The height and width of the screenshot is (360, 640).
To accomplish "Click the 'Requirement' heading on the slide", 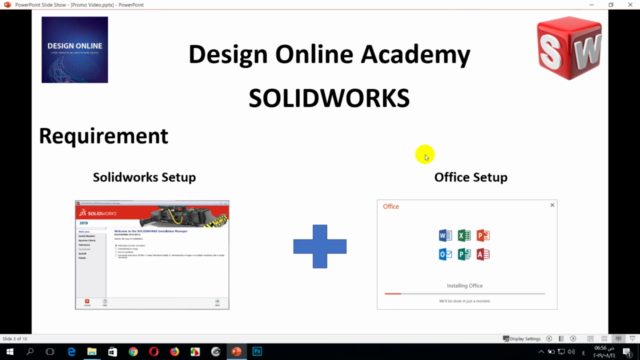I will 103,136.
